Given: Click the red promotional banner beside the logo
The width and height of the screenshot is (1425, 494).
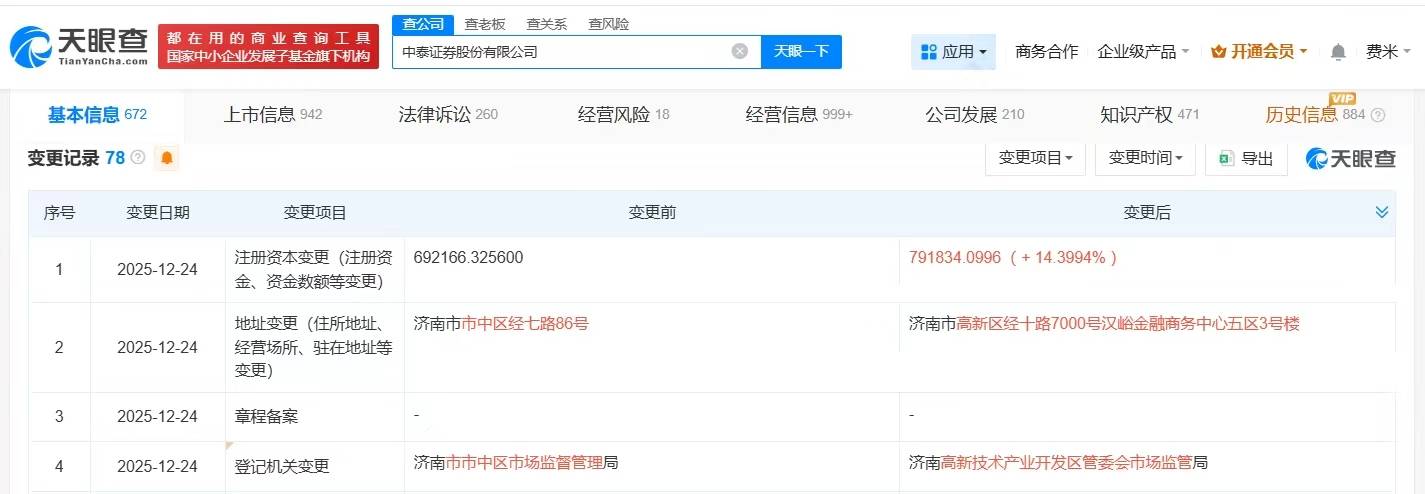Looking at the screenshot, I should pos(268,47).
